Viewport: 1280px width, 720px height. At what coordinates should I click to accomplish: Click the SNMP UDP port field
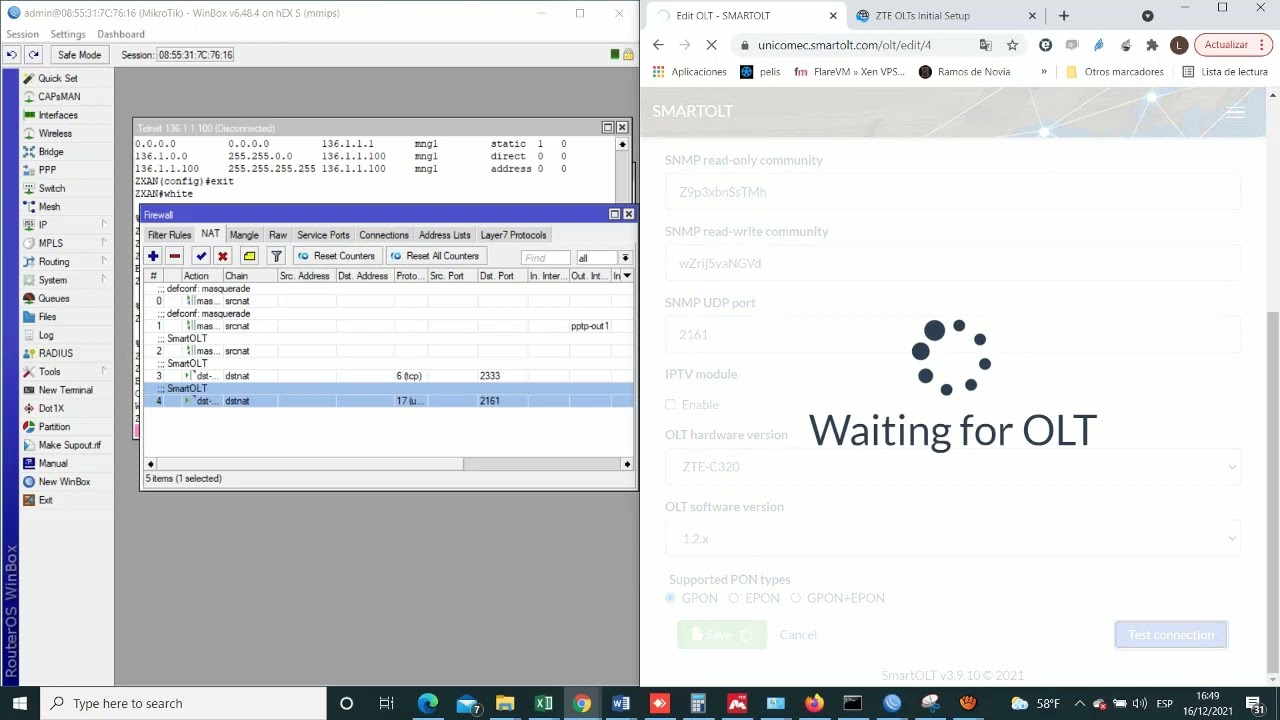coord(953,335)
